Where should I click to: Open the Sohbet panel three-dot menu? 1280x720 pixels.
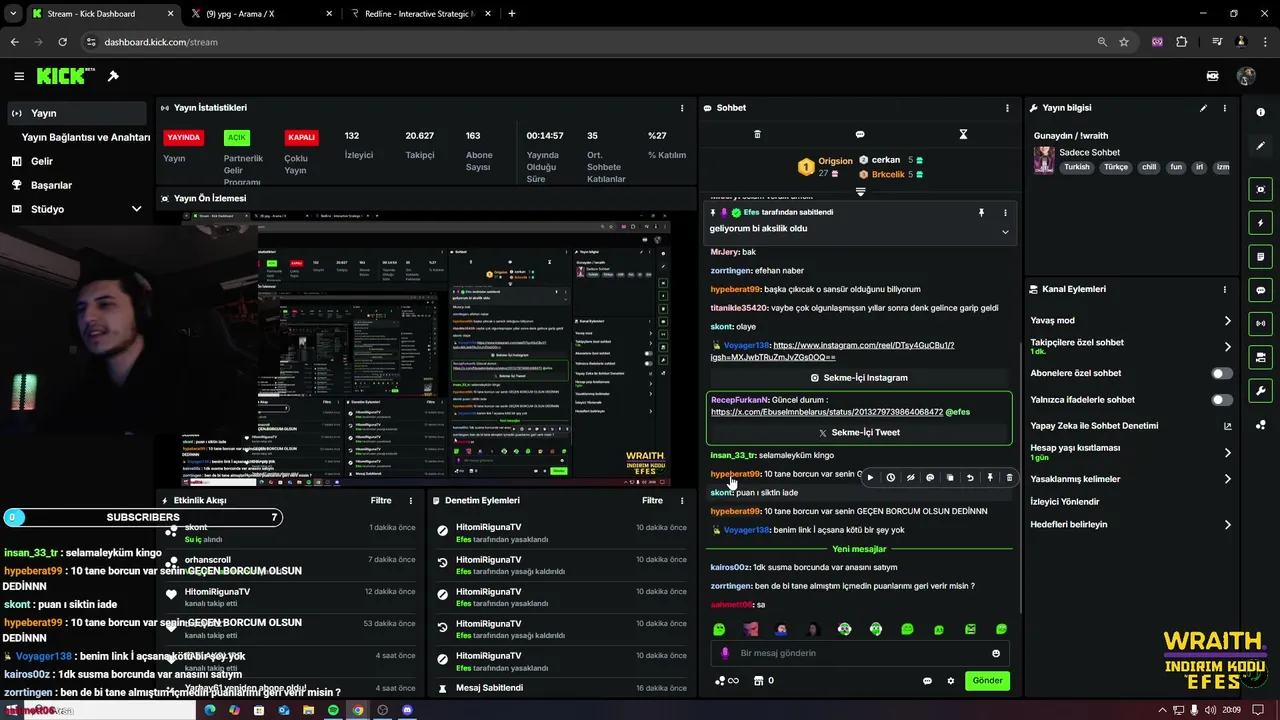[x=1007, y=108]
